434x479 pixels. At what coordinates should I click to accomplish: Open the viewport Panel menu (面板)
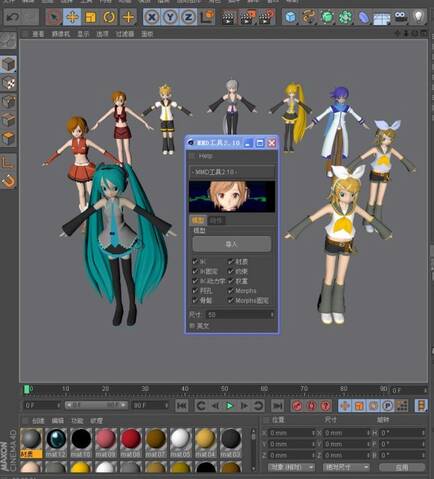(x=147, y=34)
